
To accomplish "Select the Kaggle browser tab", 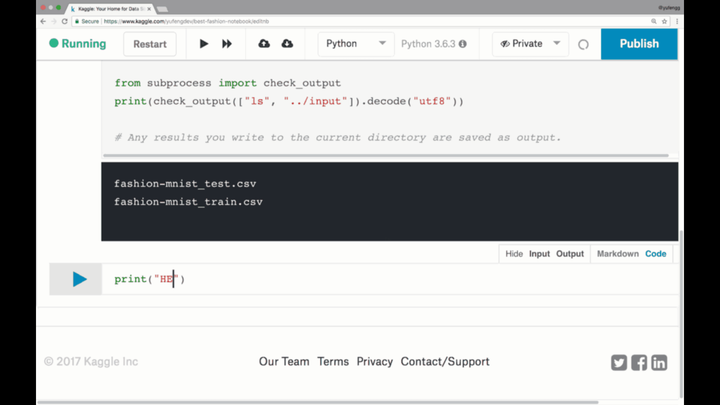I will [x=111, y=9].
